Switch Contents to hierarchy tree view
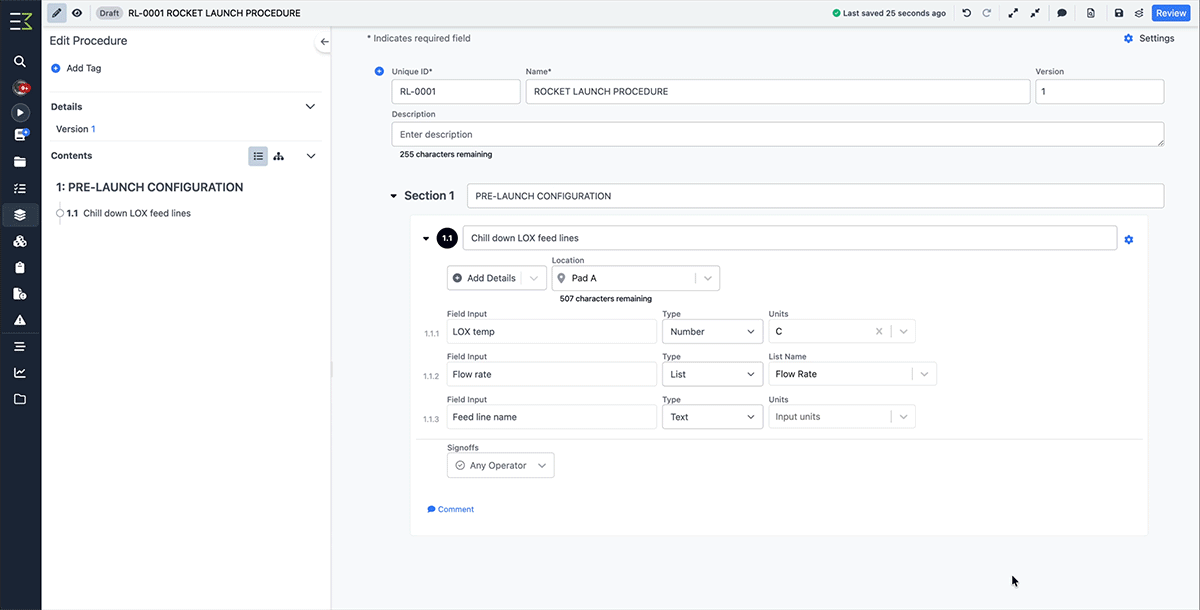The image size is (1200, 610). (279, 156)
